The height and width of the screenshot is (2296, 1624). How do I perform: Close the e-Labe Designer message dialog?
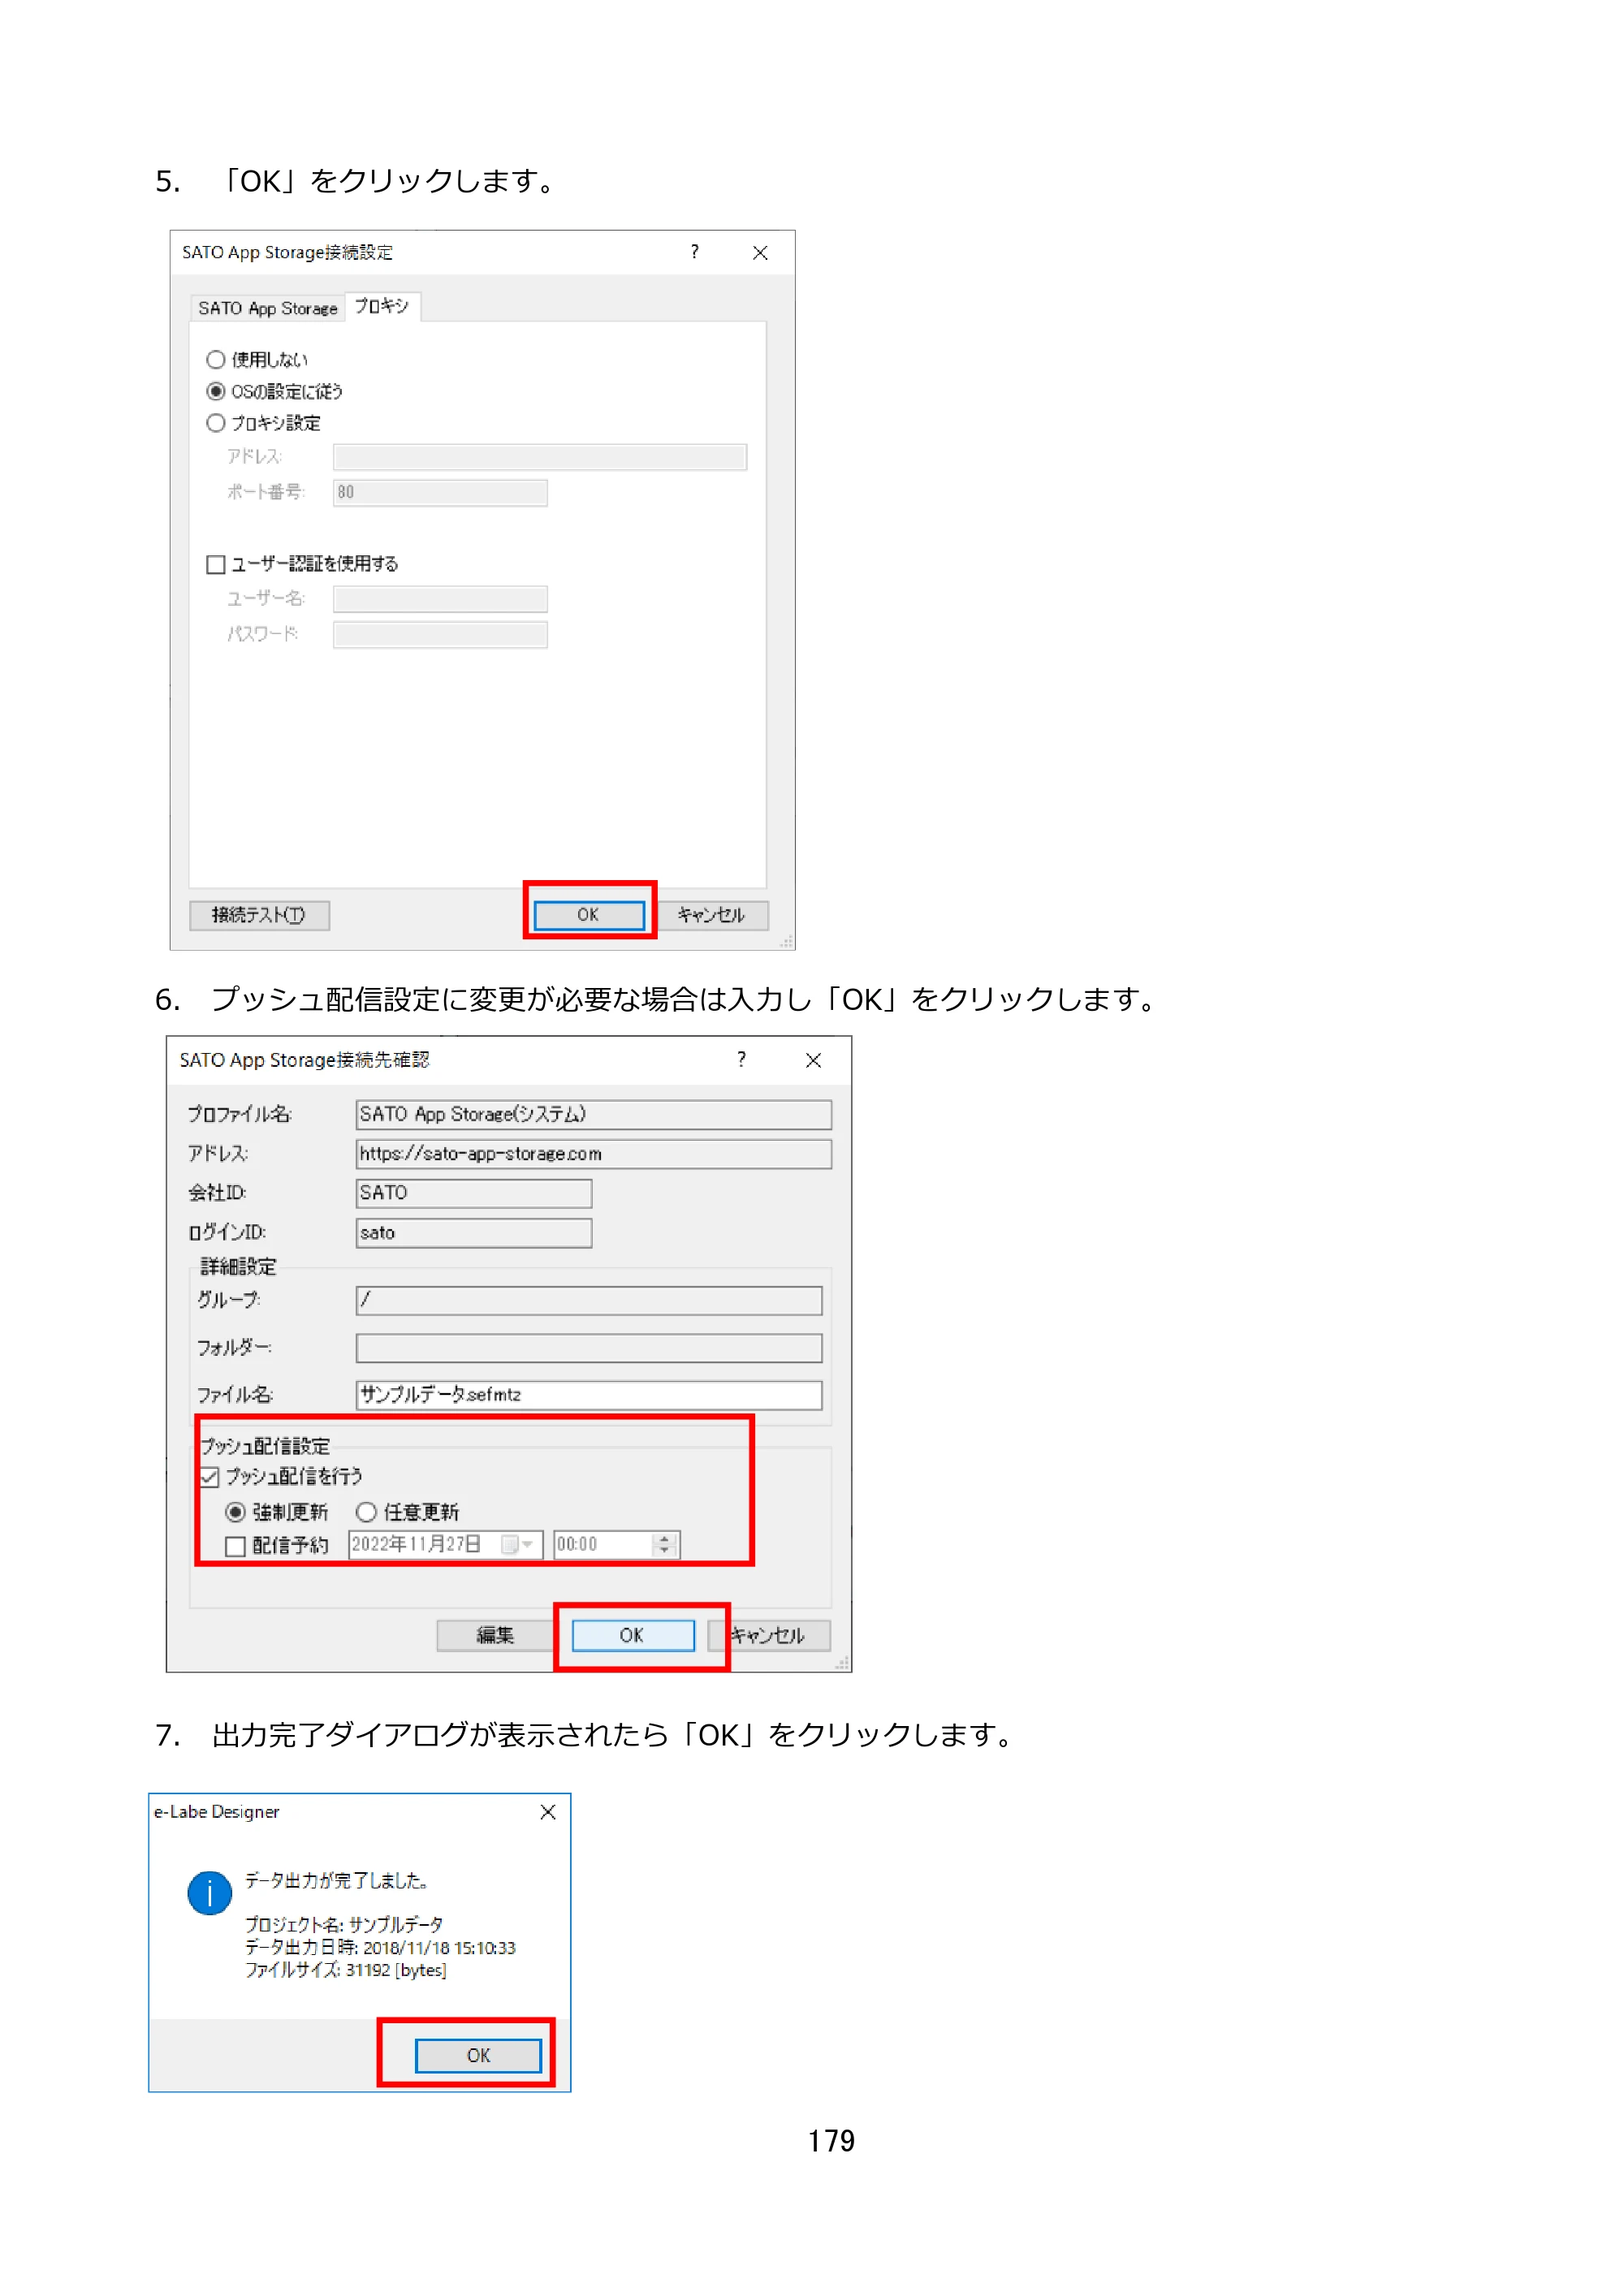[x=548, y=1812]
